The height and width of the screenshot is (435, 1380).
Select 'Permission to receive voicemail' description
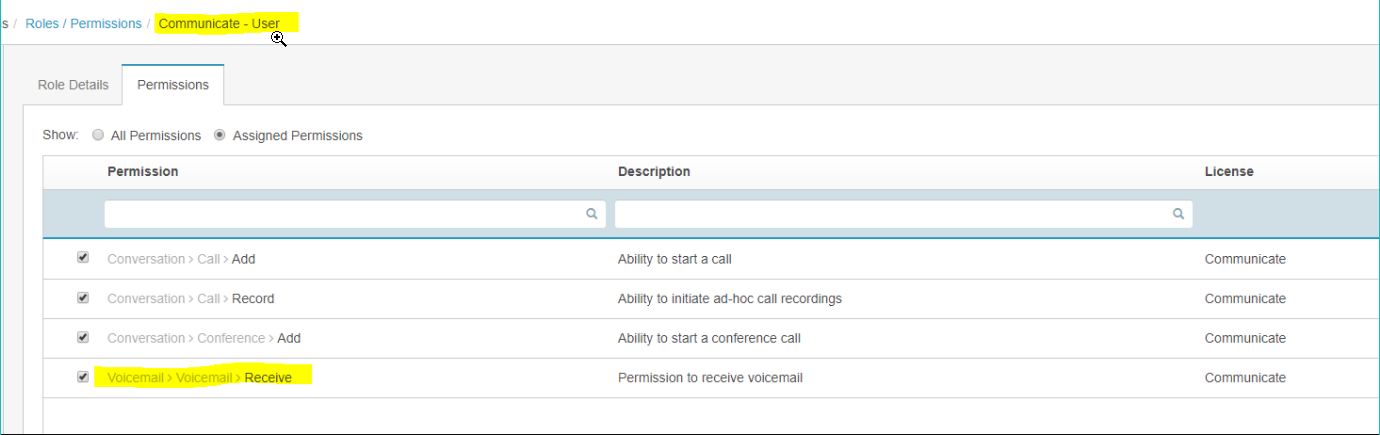[710, 378]
